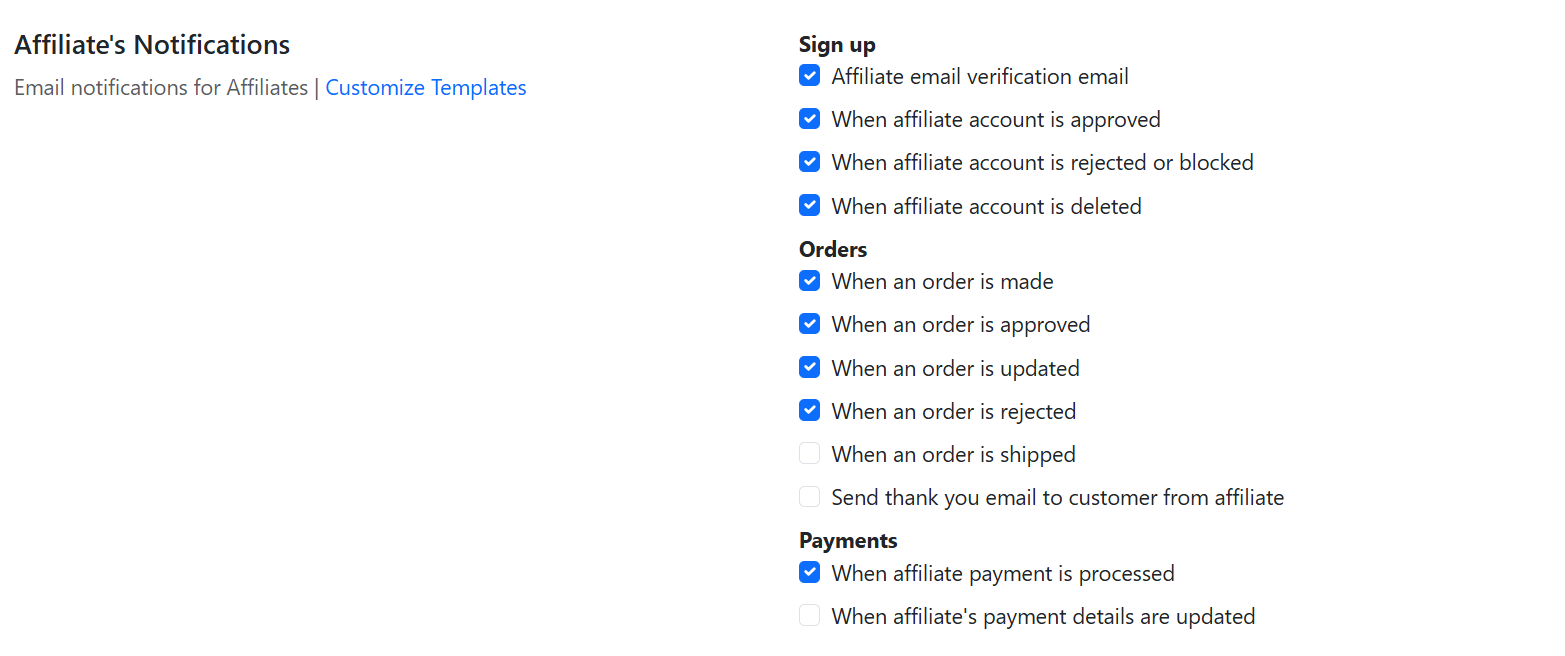Click the 'Affiliate email verification email' label
The image size is (1565, 656).
(x=979, y=77)
